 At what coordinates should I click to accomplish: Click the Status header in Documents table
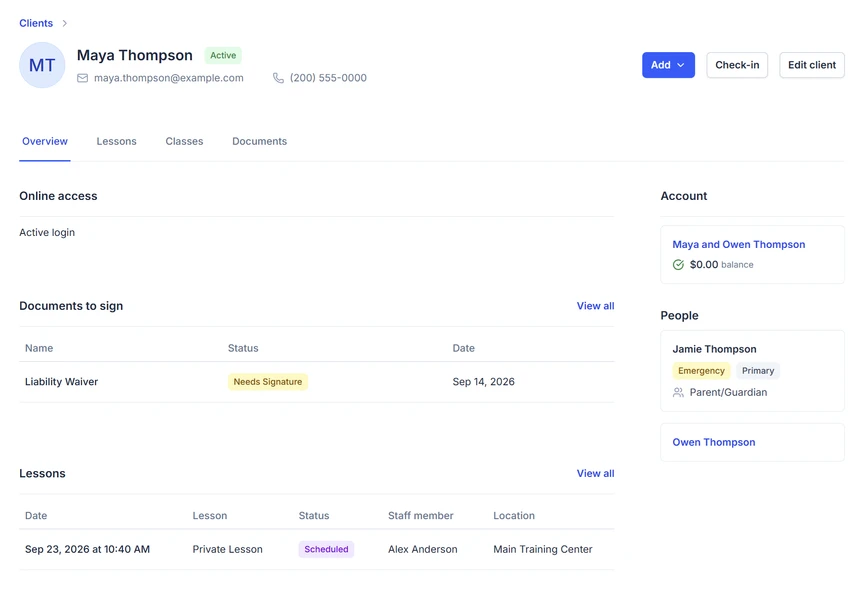point(243,348)
